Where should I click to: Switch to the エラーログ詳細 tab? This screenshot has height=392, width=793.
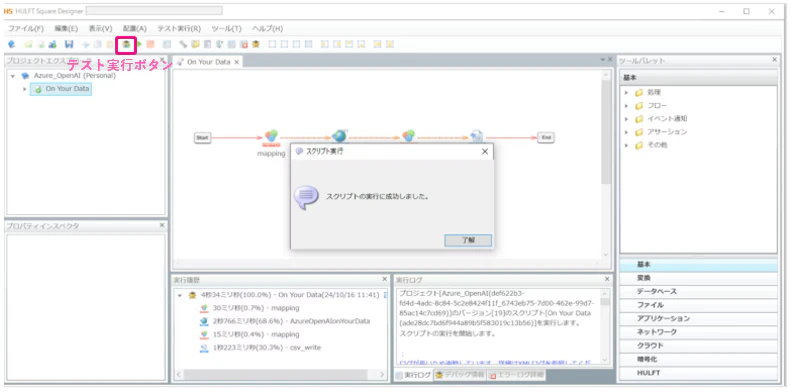516,375
